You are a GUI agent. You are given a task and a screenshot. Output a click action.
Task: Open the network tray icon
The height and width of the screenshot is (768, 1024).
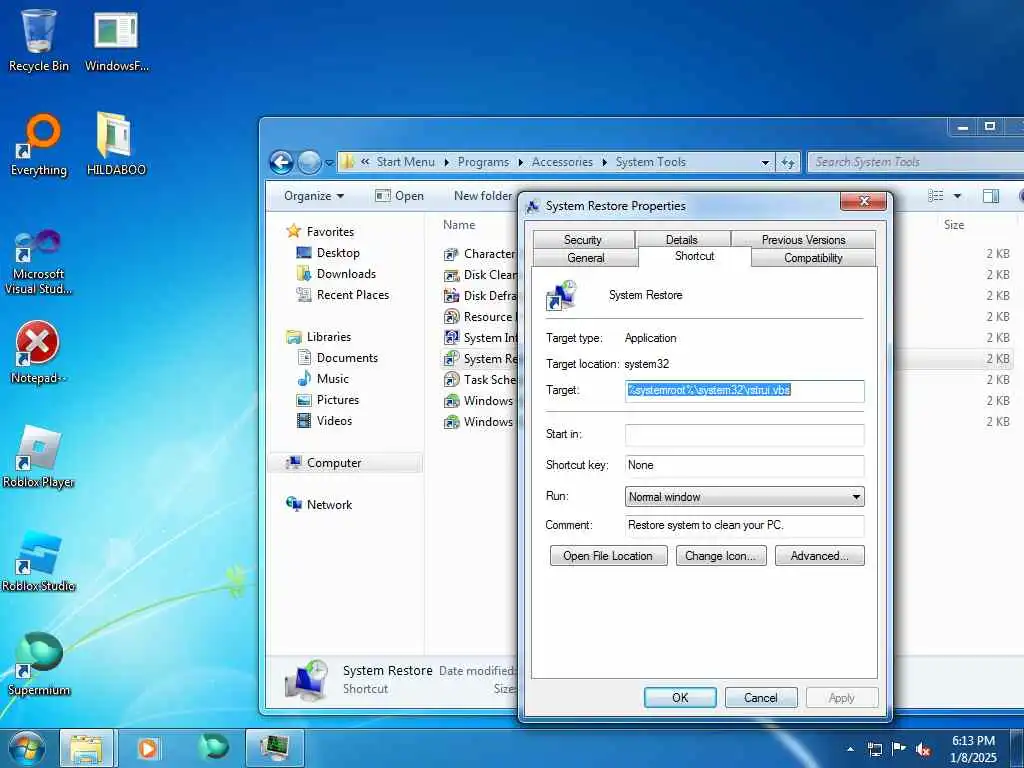coord(874,749)
